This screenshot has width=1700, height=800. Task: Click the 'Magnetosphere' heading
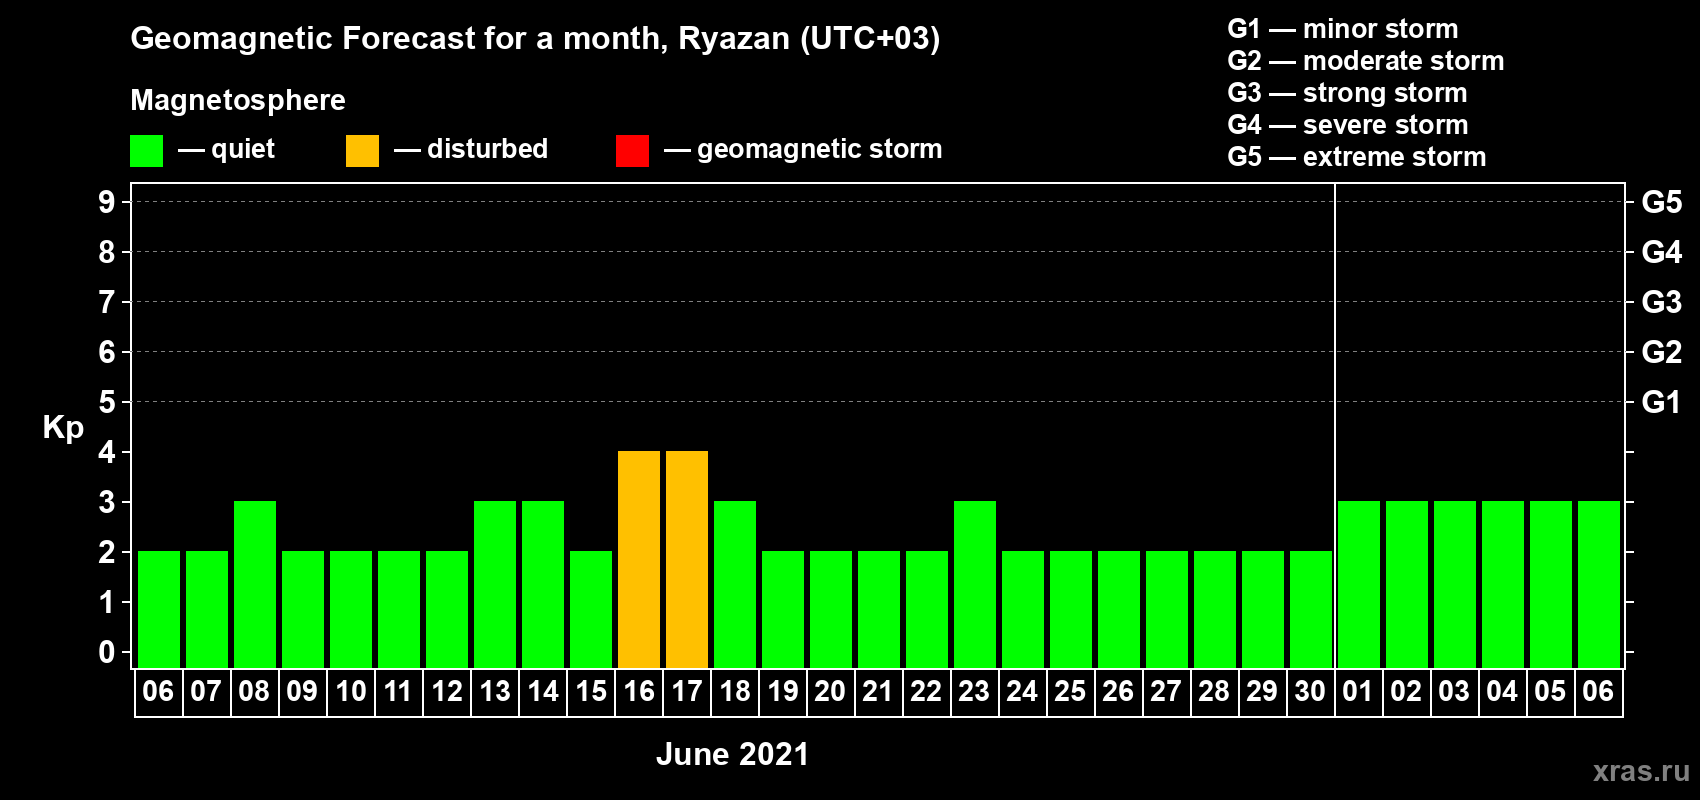coord(238,100)
